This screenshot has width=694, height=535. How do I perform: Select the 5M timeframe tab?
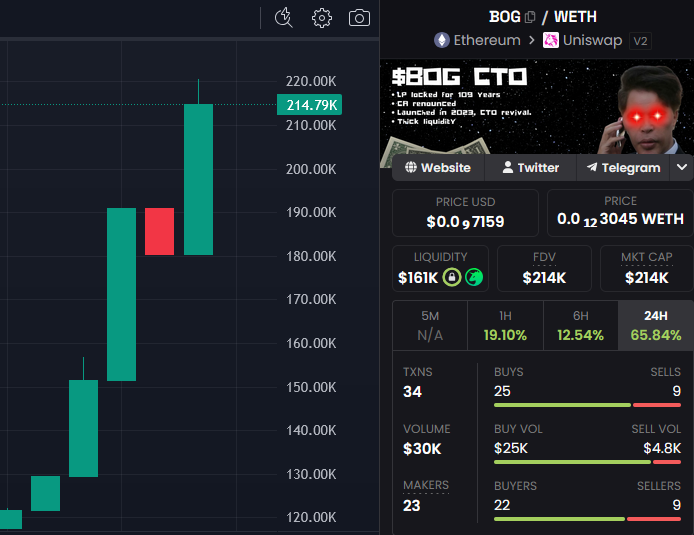(430, 326)
